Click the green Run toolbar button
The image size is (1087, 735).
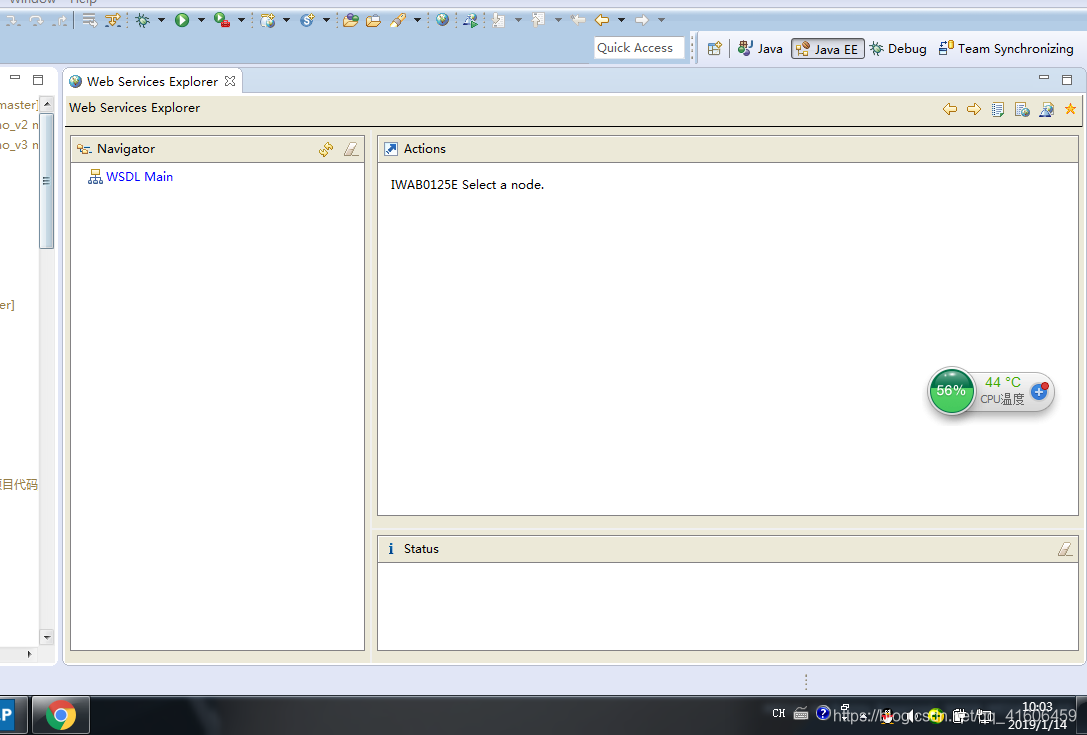[182, 20]
